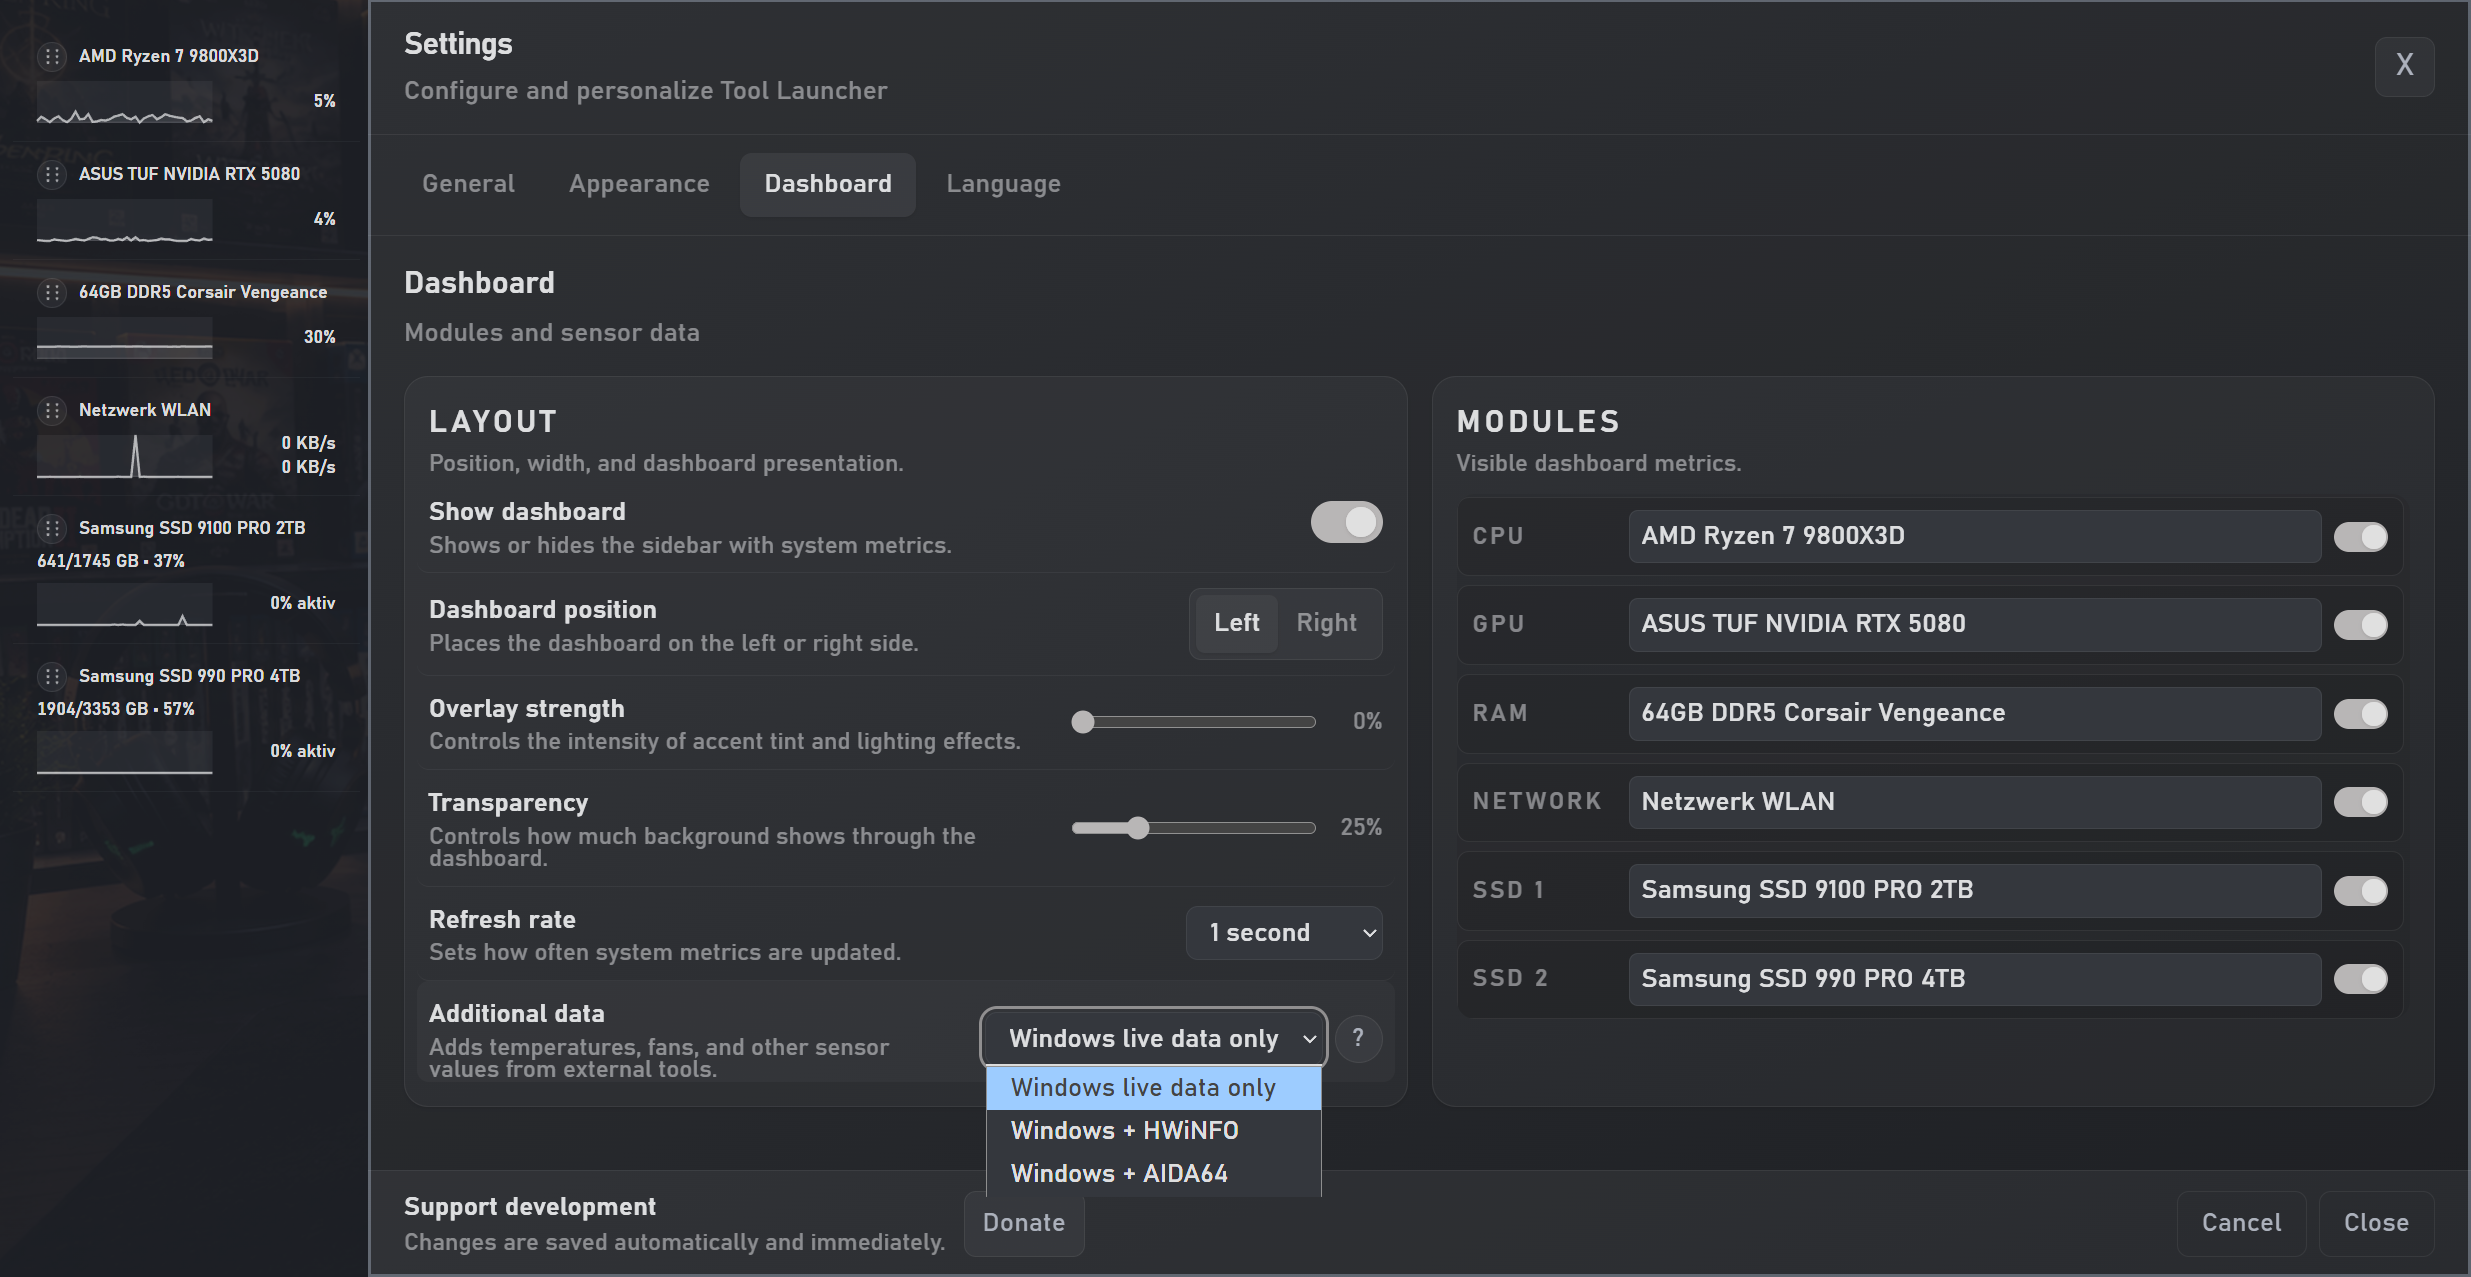Screen dimensions: 2471x1277
Task: Select the Dashboard tab
Action: [x=828, y=184]
